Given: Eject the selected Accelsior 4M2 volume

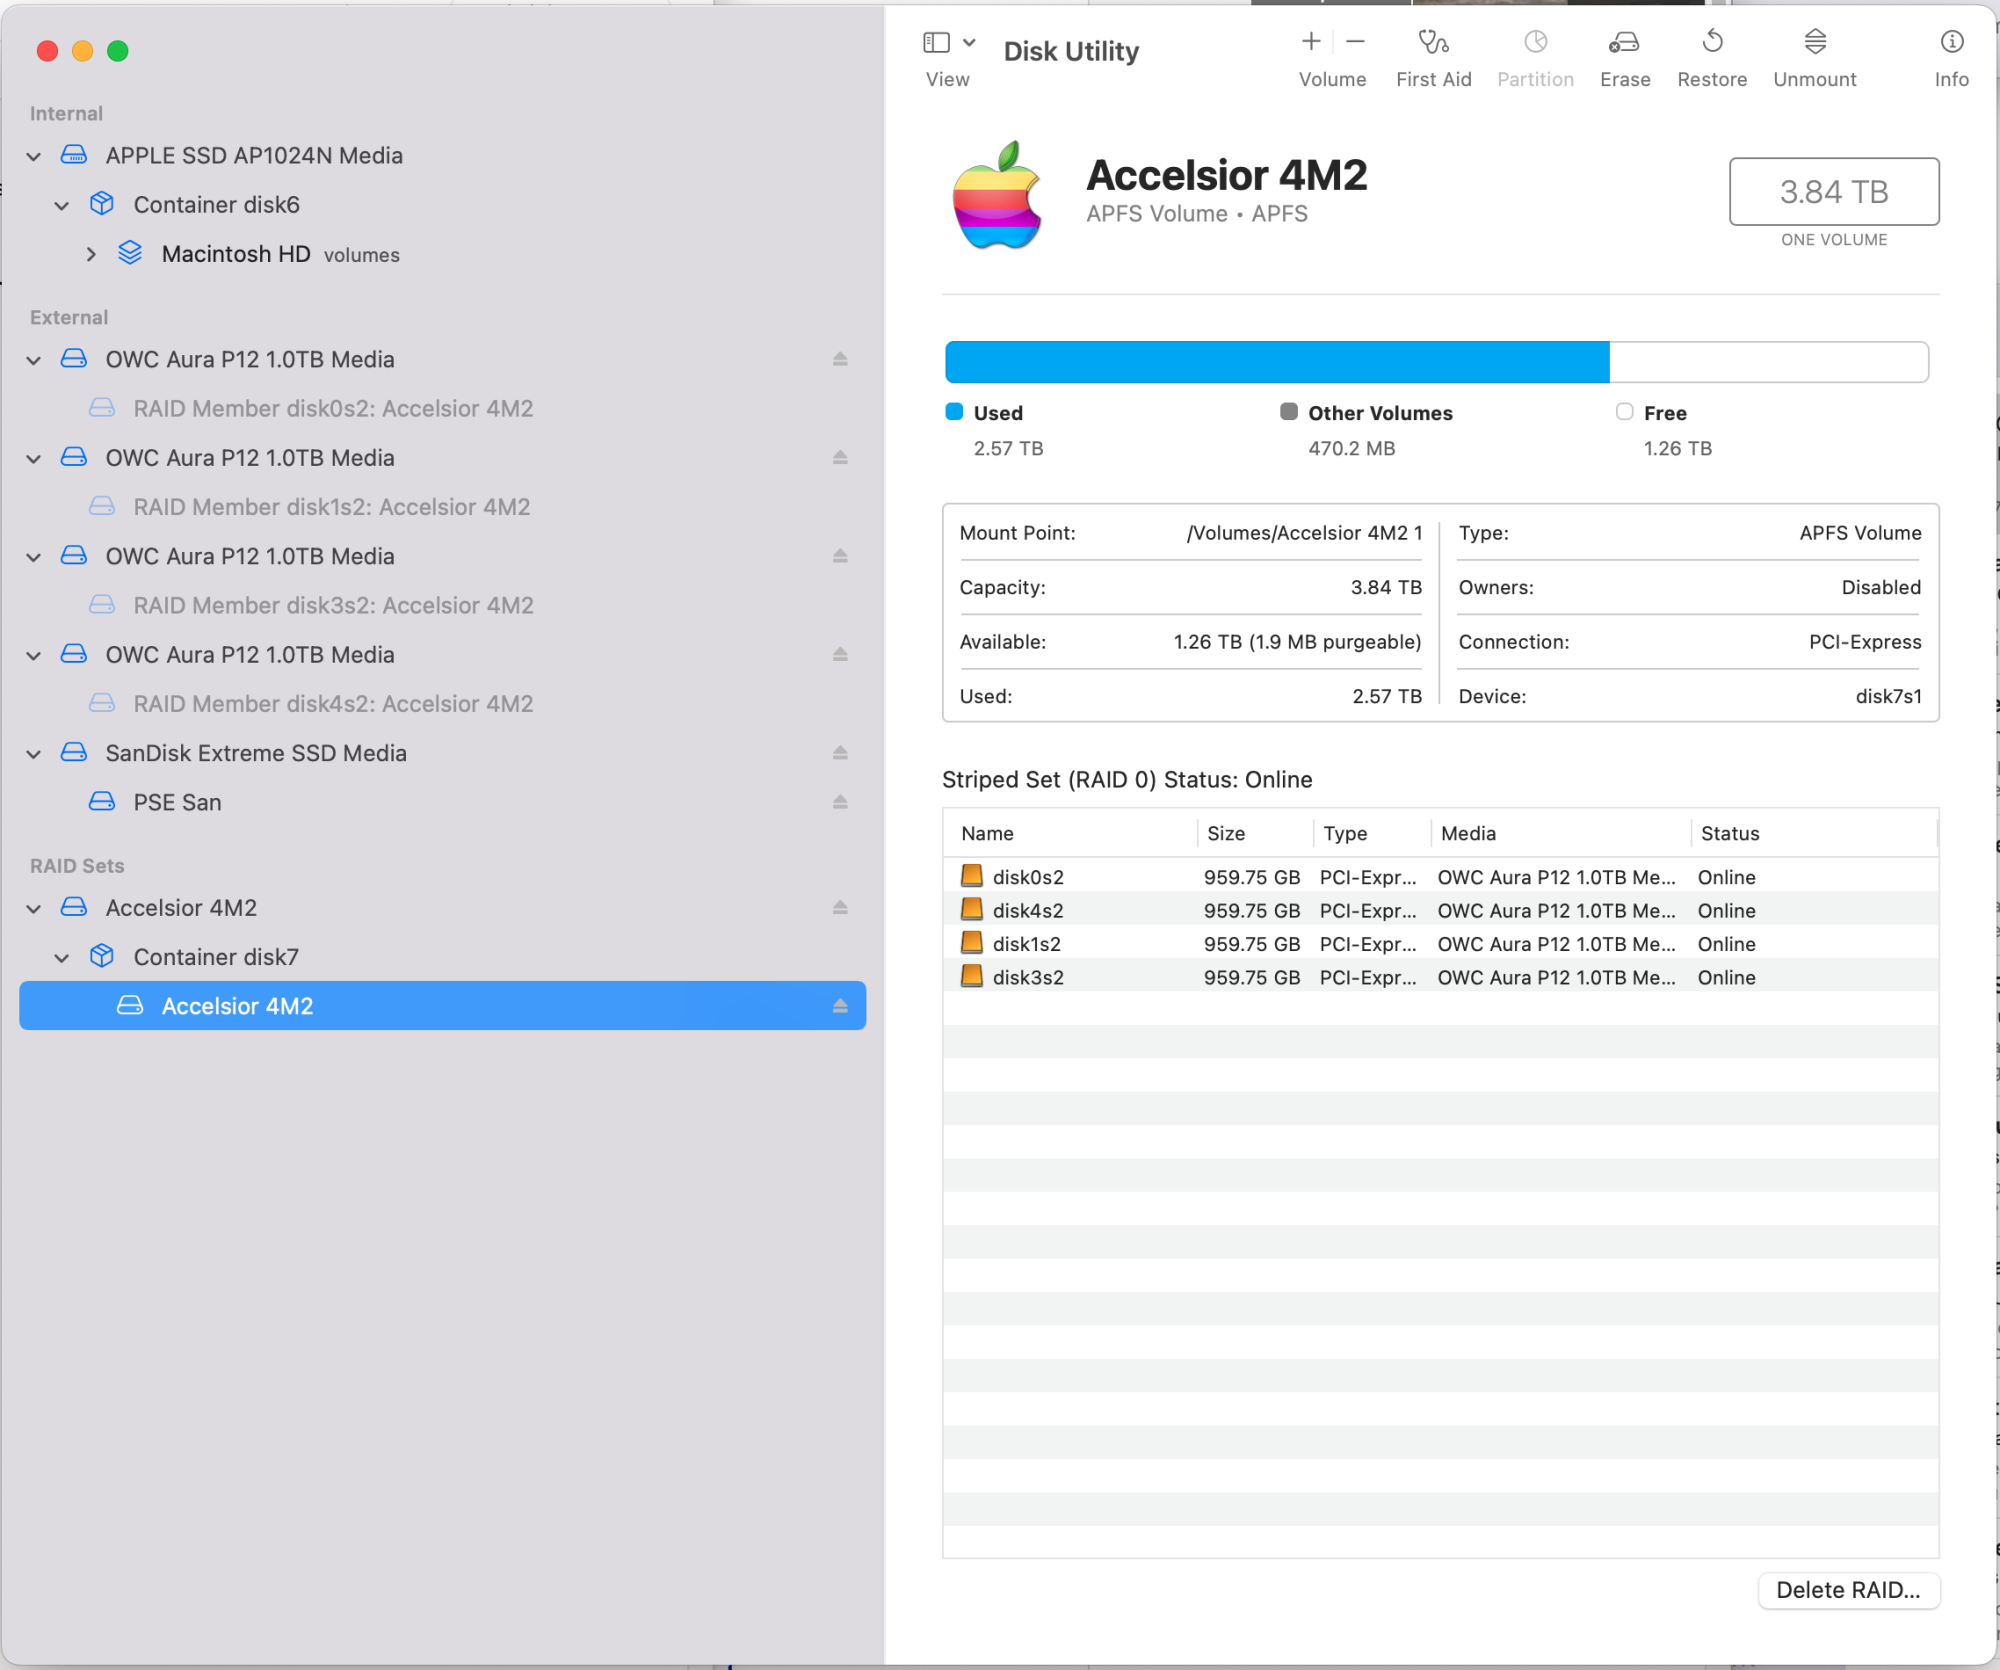Looking at the screenshot, I should point(840,1006).
